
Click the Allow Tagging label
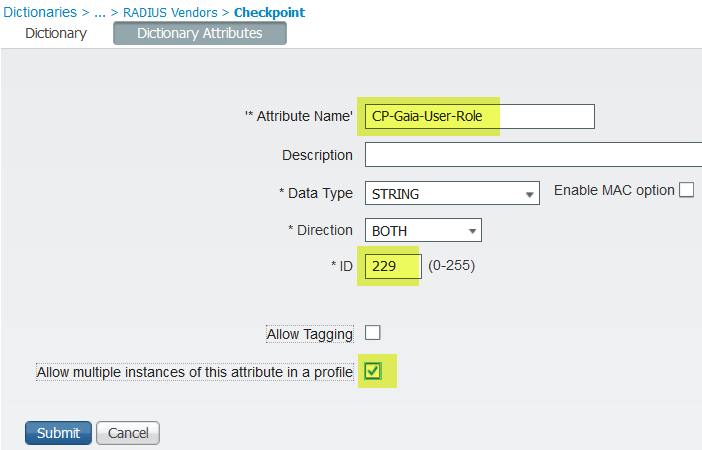310,334
